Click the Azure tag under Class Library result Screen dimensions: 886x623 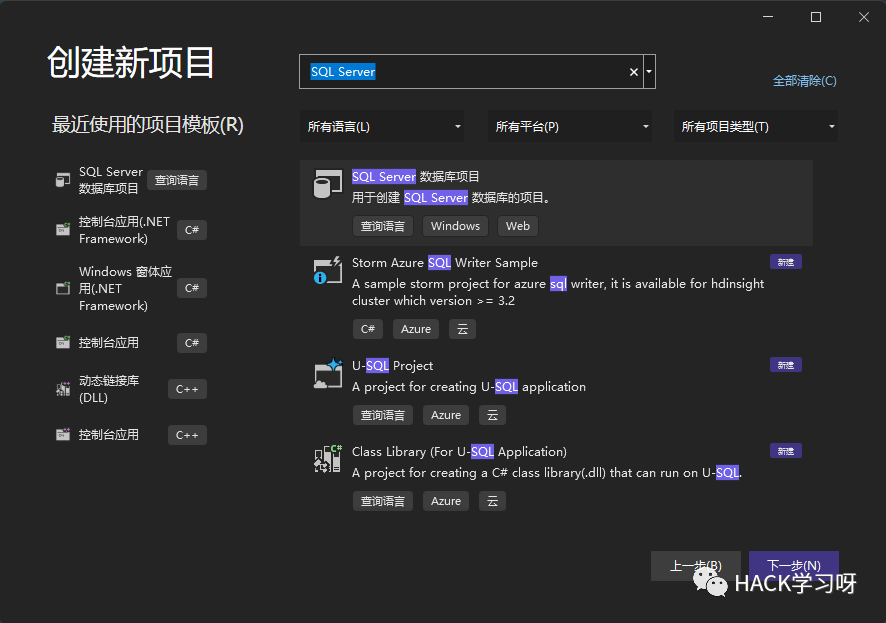pos(446,501)
